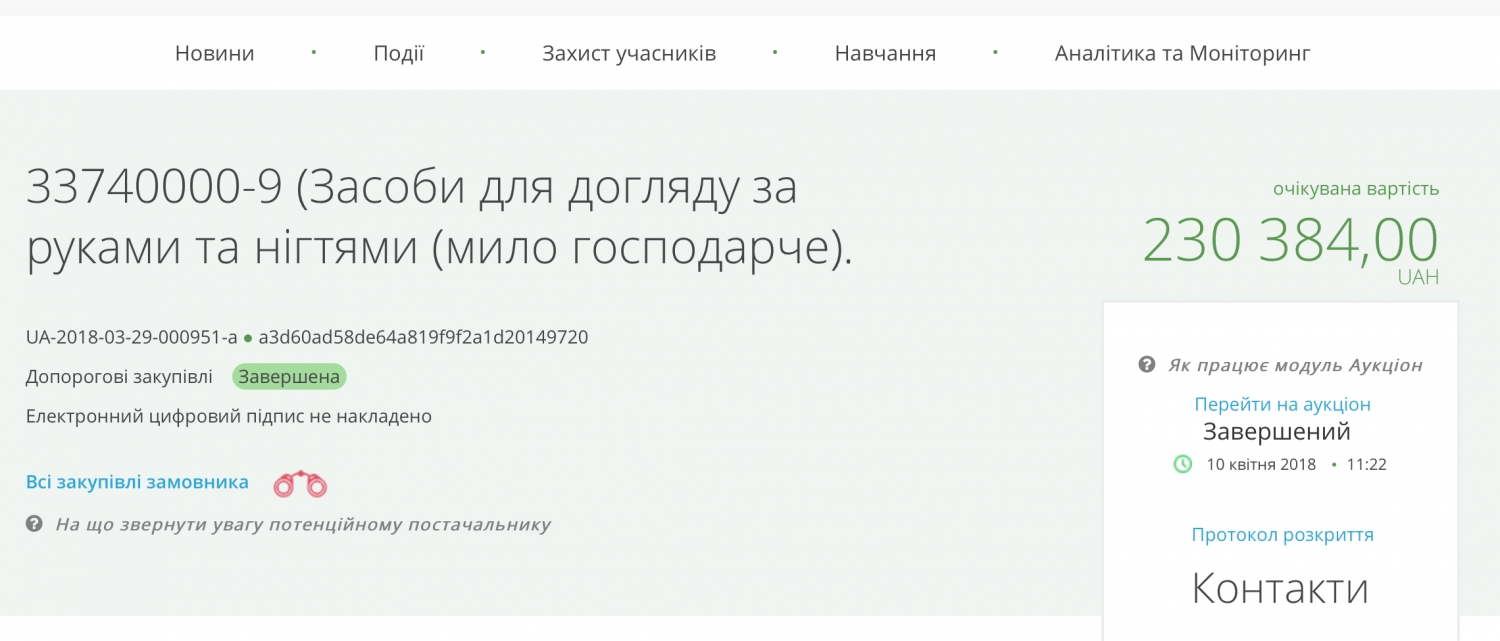
Task: Click tender ID UA-2018-03-29-000951-a
Action: [x=131, y=337]
